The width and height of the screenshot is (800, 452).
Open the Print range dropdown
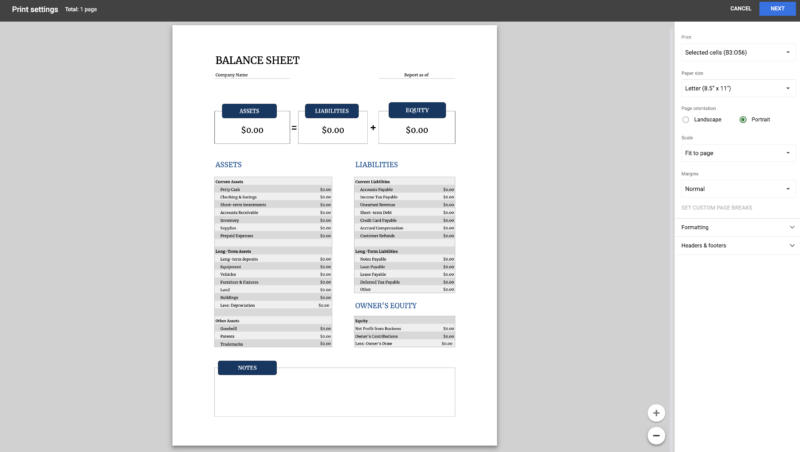(738, 53)
